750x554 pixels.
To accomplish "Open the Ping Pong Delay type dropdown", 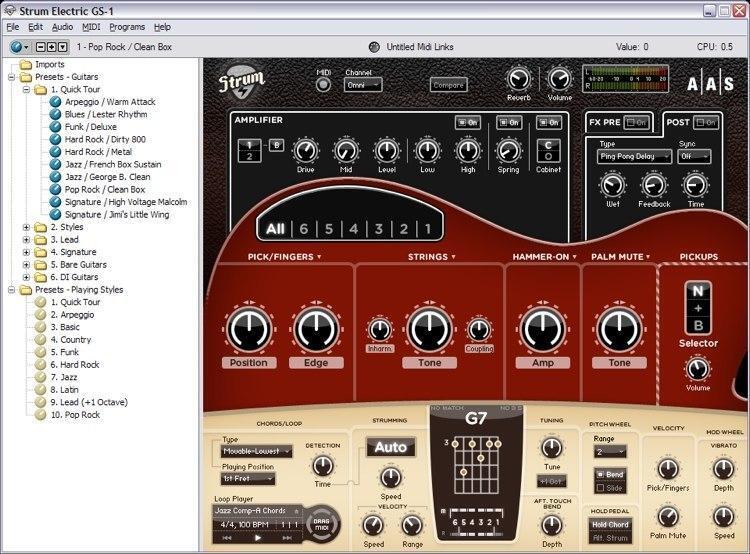I will [x=632, y=156].
